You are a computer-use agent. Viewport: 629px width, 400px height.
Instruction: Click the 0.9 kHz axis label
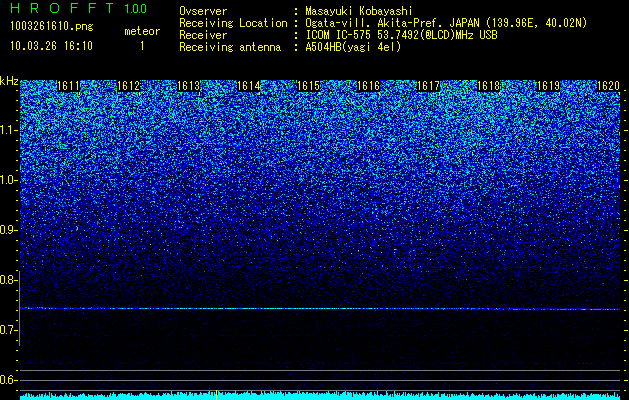click(7, 230)
